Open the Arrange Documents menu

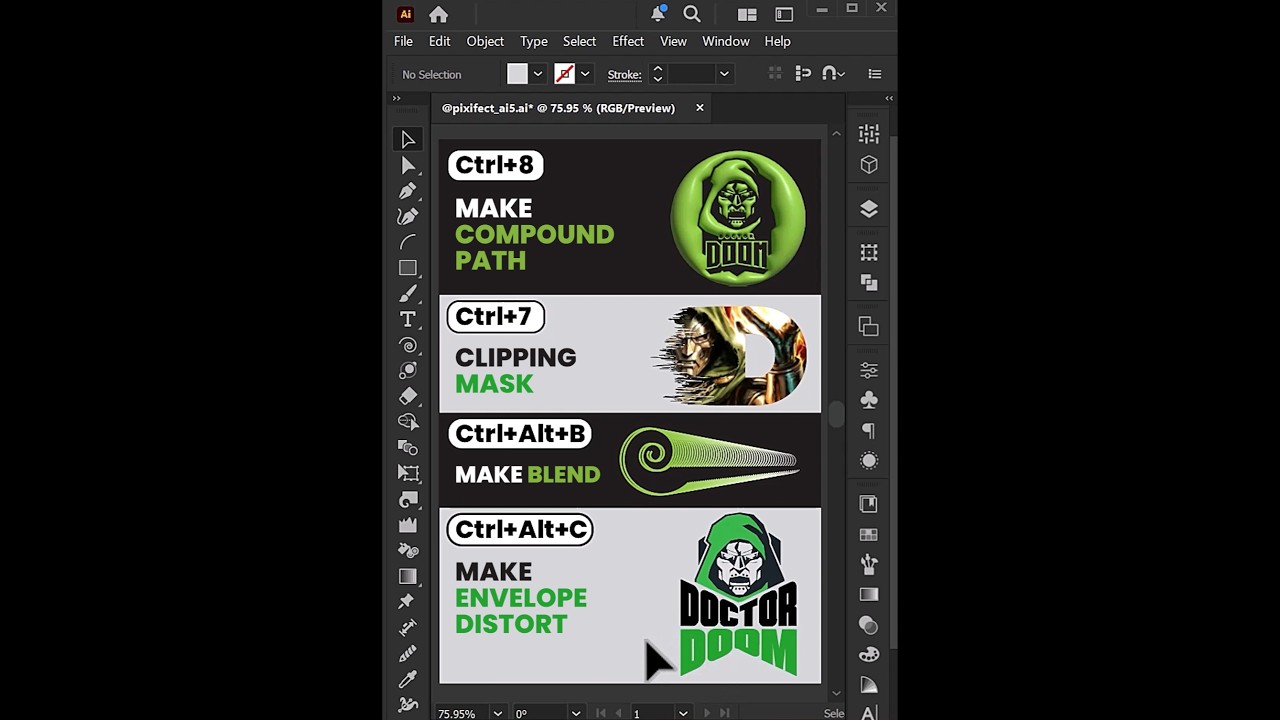(747, 14)
